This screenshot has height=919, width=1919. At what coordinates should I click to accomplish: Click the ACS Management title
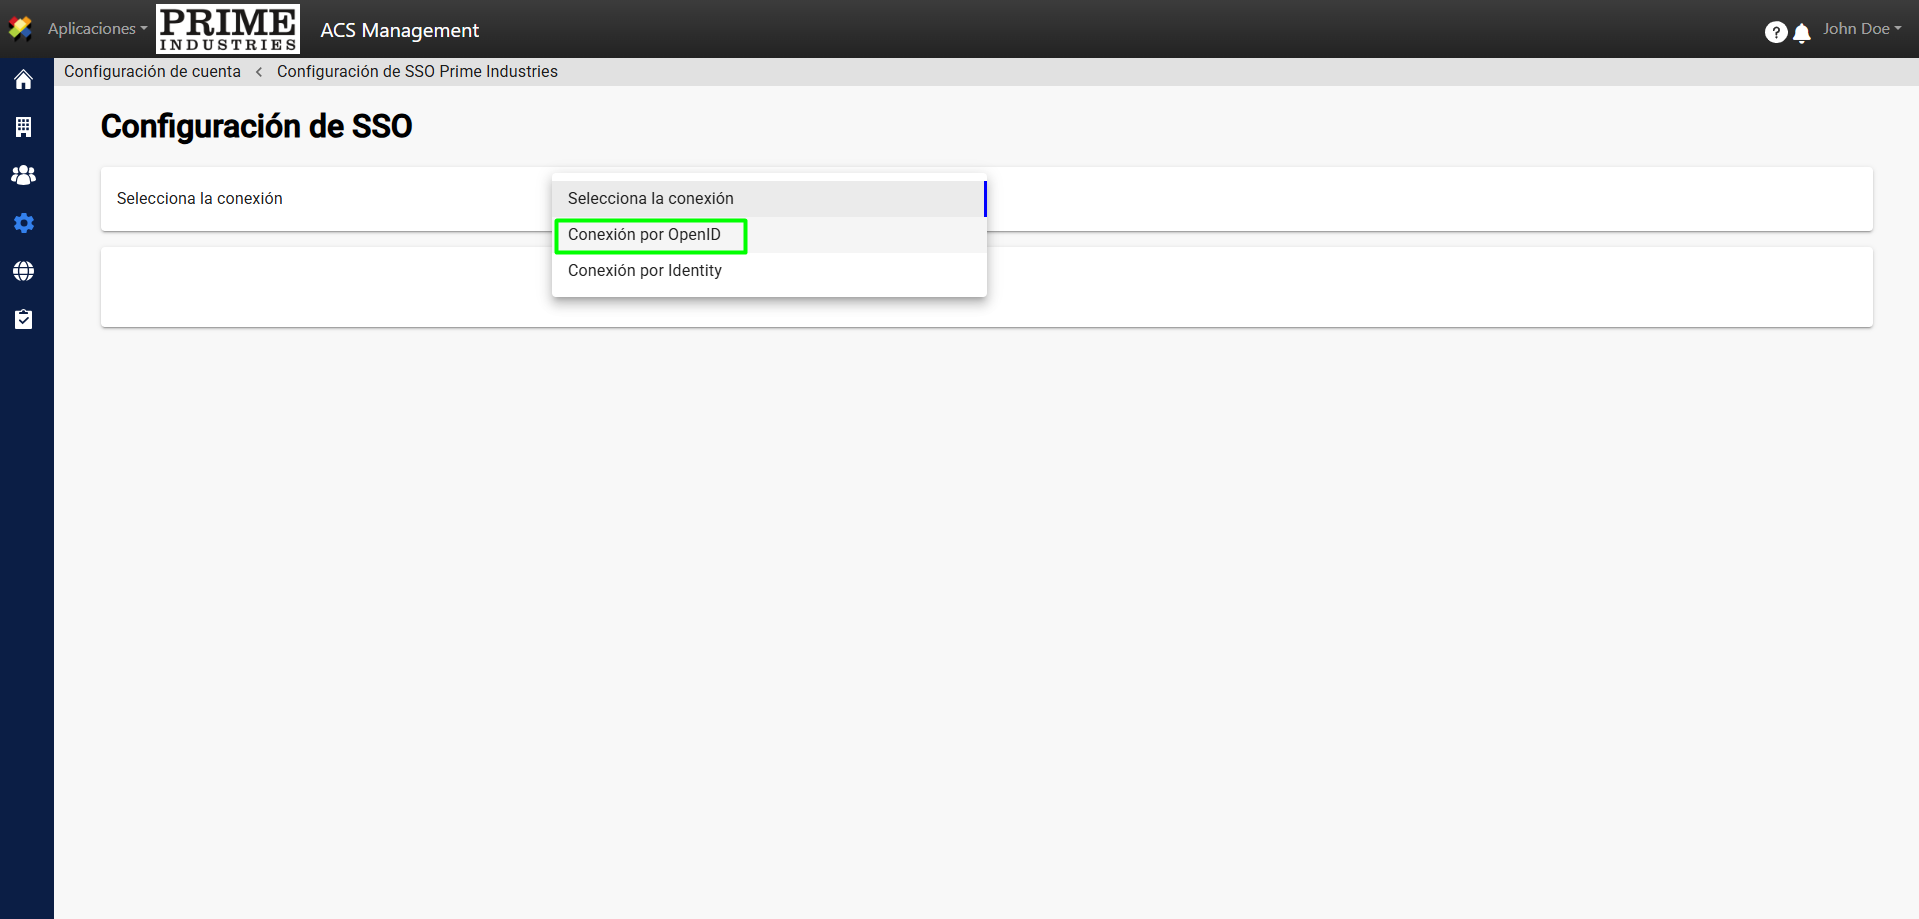click(399, 31)
